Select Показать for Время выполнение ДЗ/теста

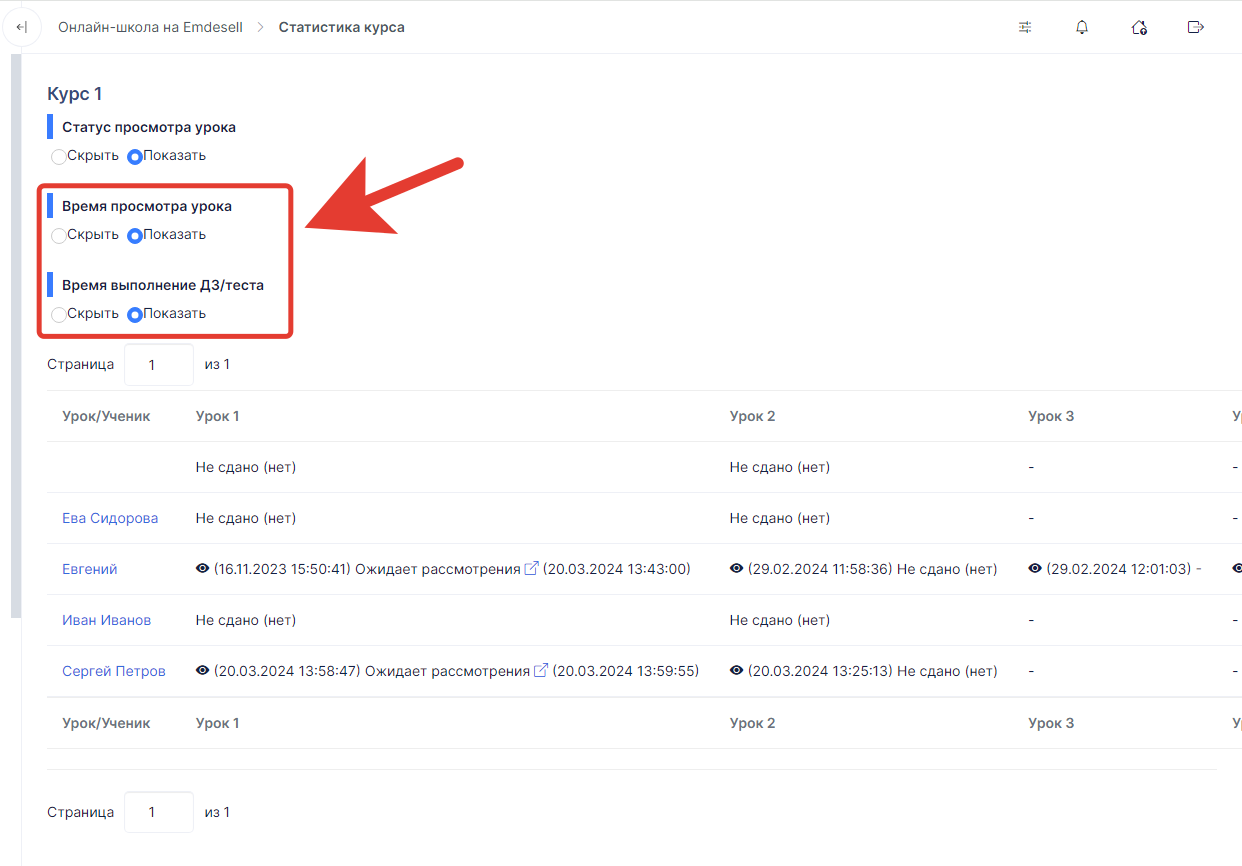point(135,314)
